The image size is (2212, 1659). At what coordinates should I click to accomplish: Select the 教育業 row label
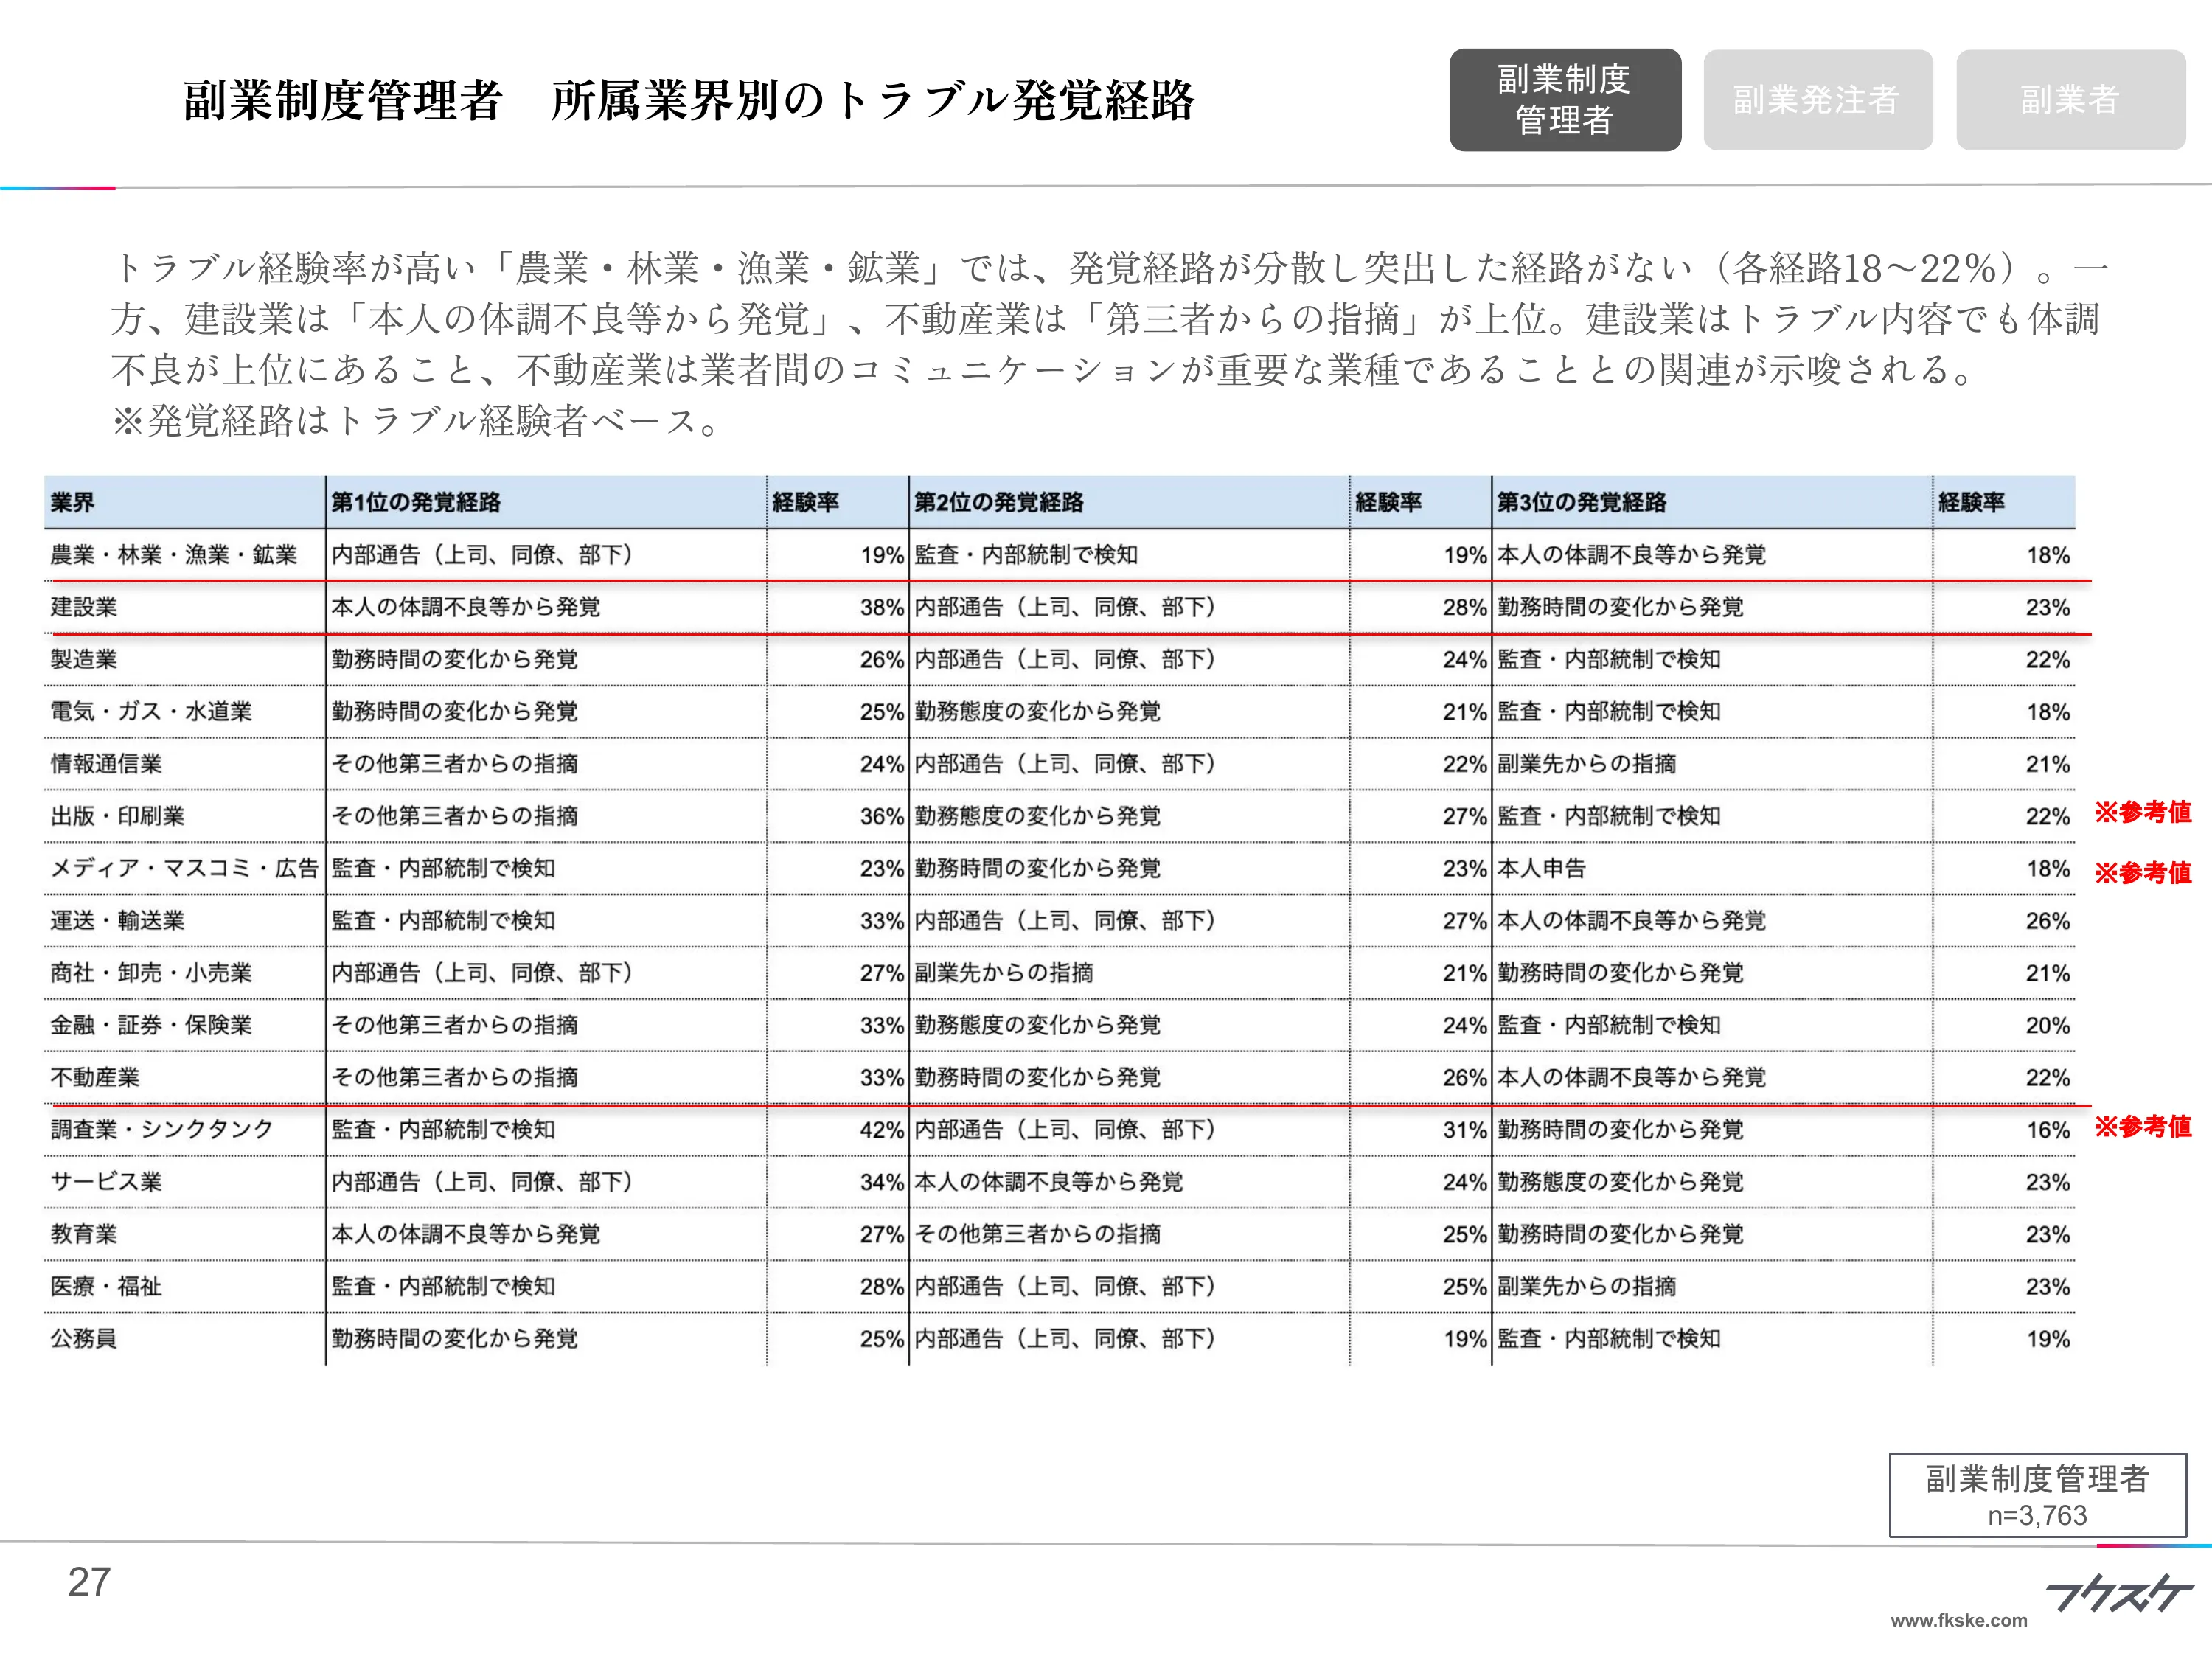84,1234
